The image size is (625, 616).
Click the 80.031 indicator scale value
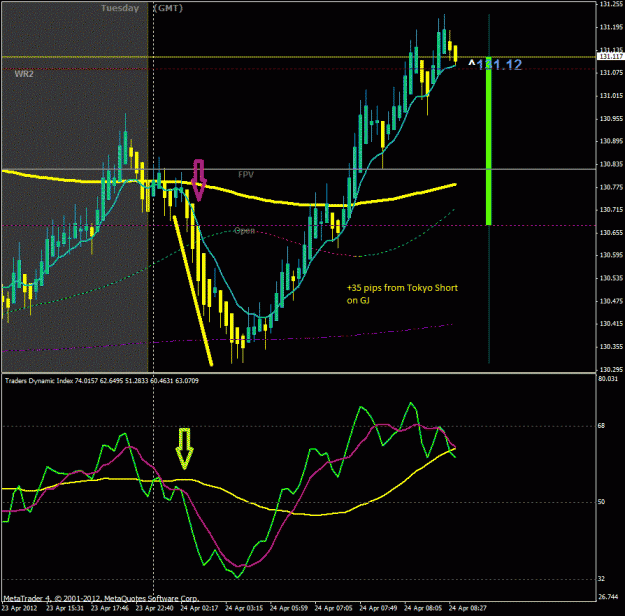608,378
